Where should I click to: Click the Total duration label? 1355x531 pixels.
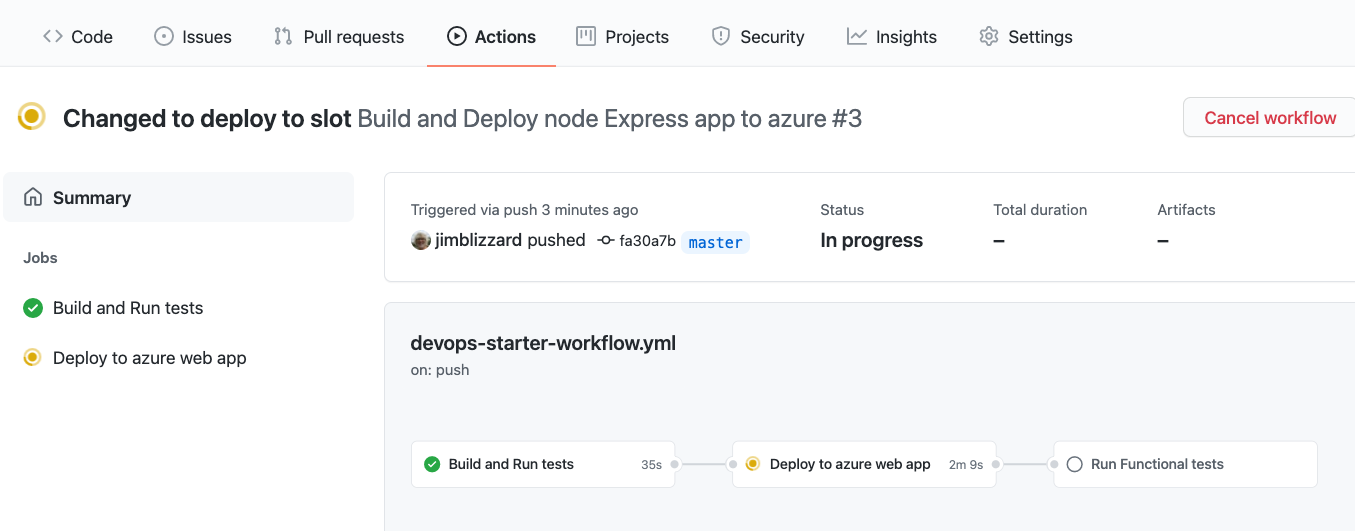click(1040, 210)
